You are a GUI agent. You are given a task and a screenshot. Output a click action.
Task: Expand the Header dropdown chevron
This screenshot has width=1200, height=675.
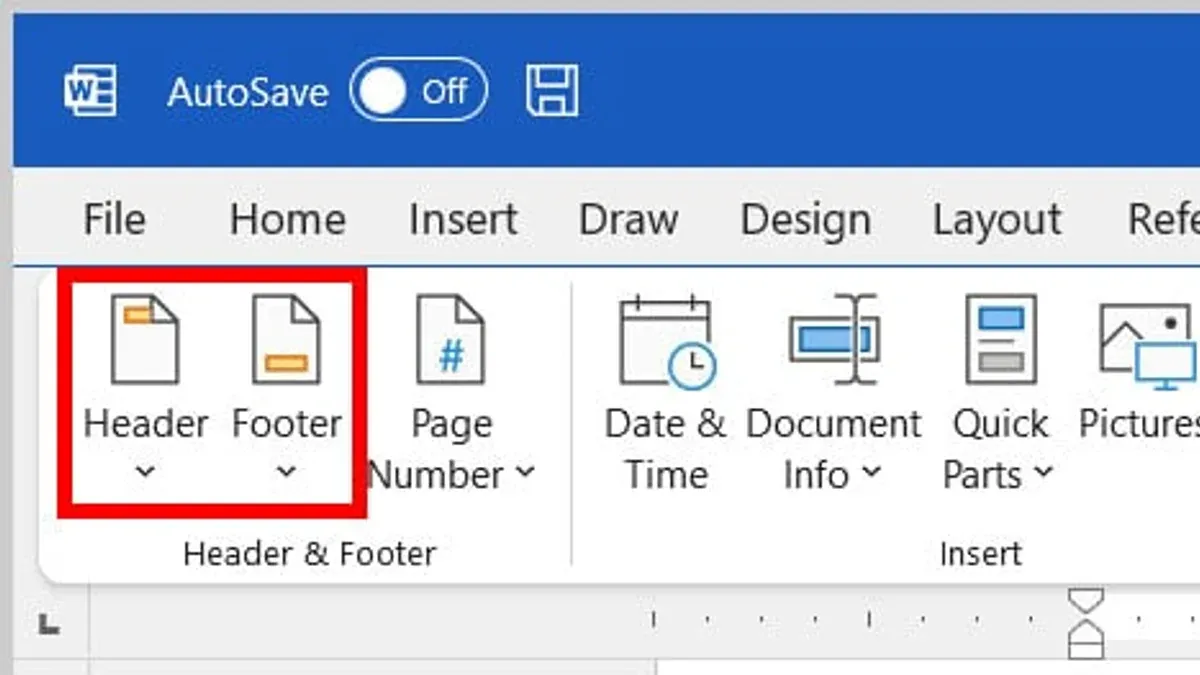145,471
